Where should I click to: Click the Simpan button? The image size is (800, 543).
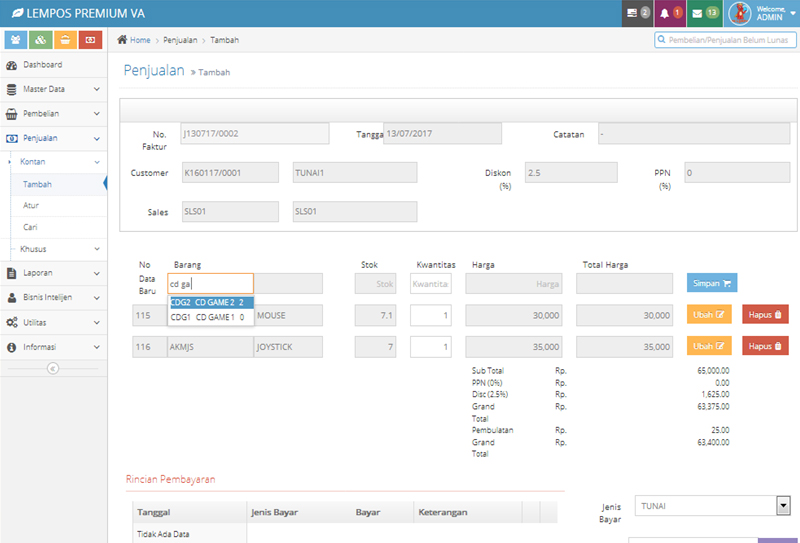(712, 283)
